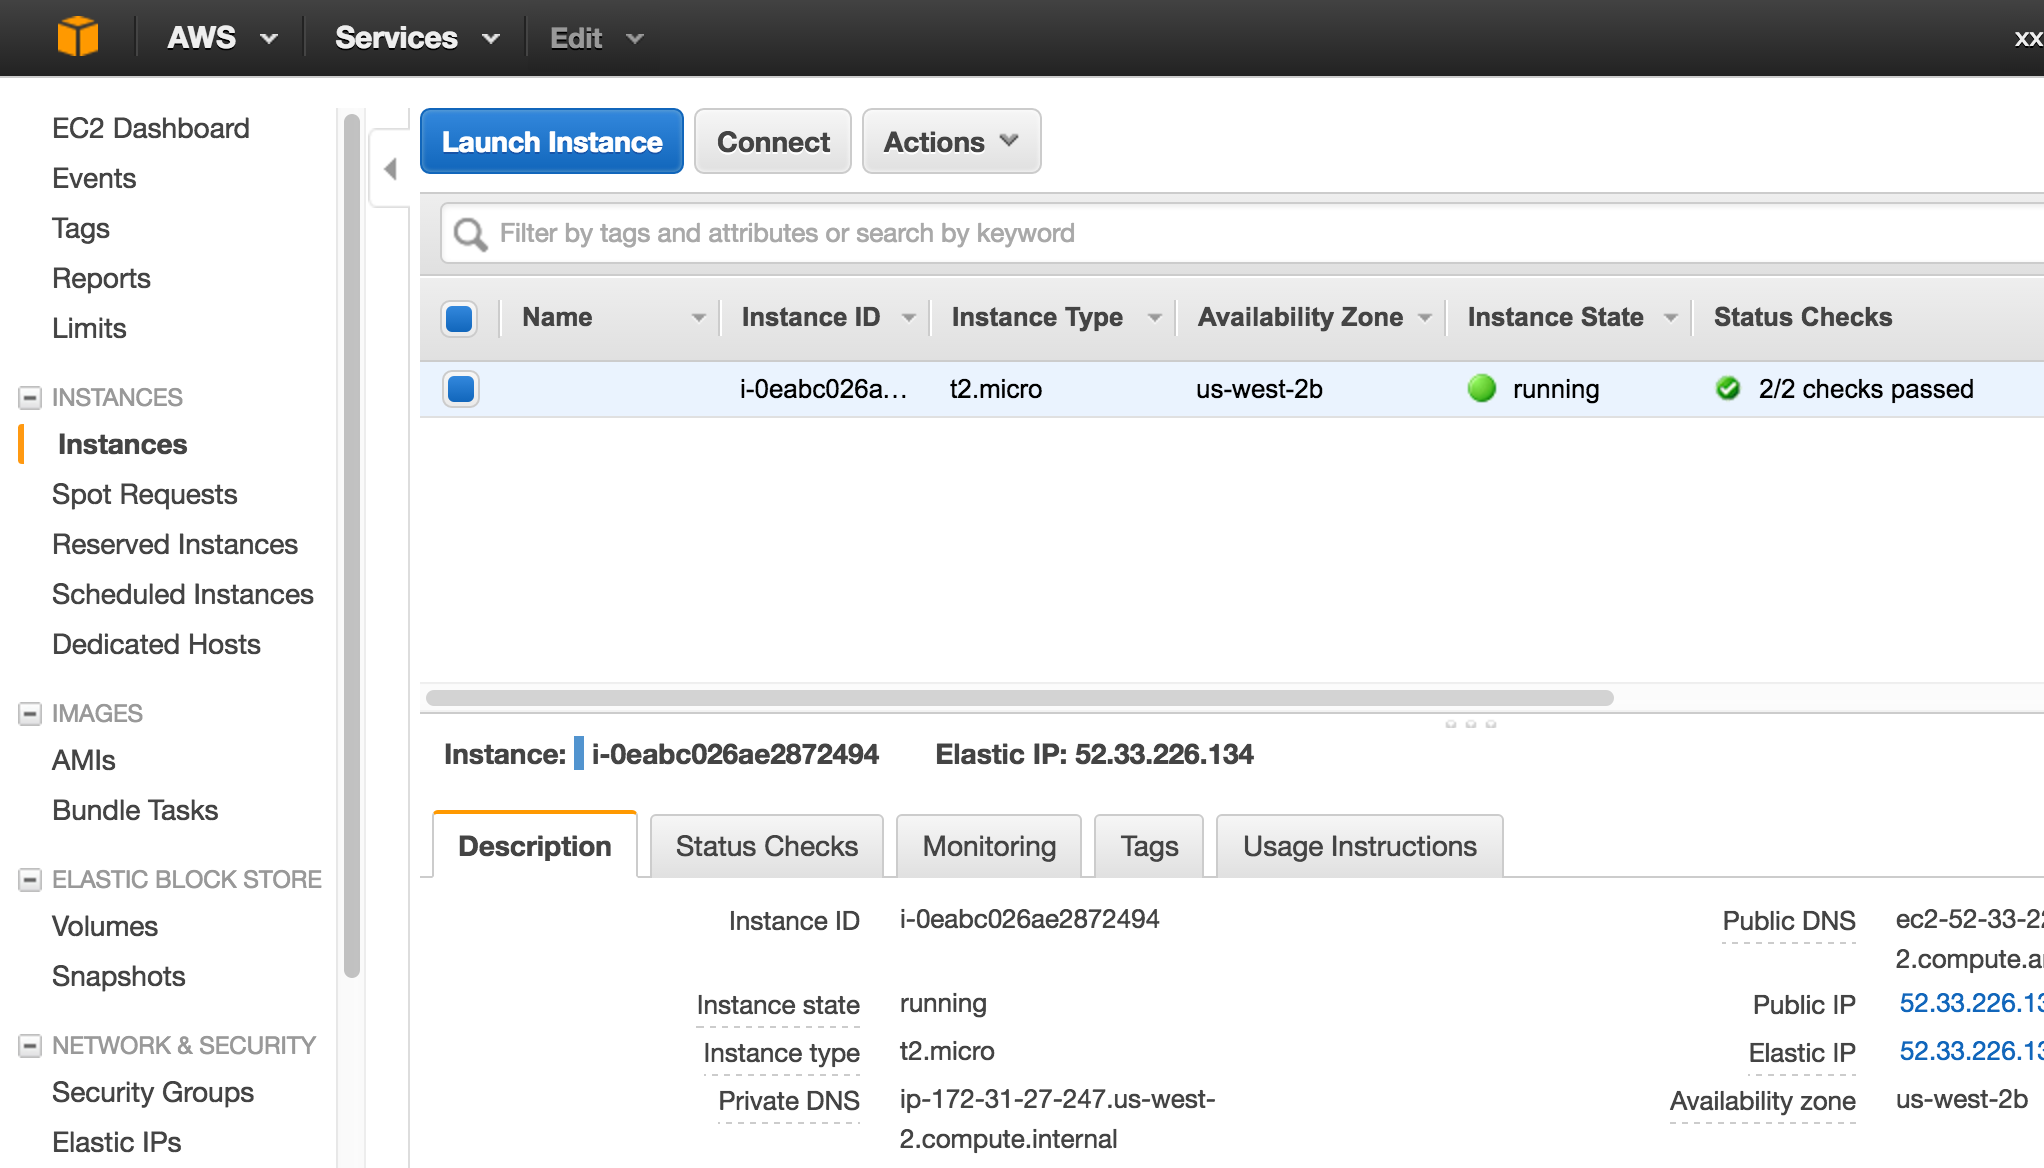The image size is (2044, 1168).
Task: Open Volumes in sidebar
Action: point(105,926)
